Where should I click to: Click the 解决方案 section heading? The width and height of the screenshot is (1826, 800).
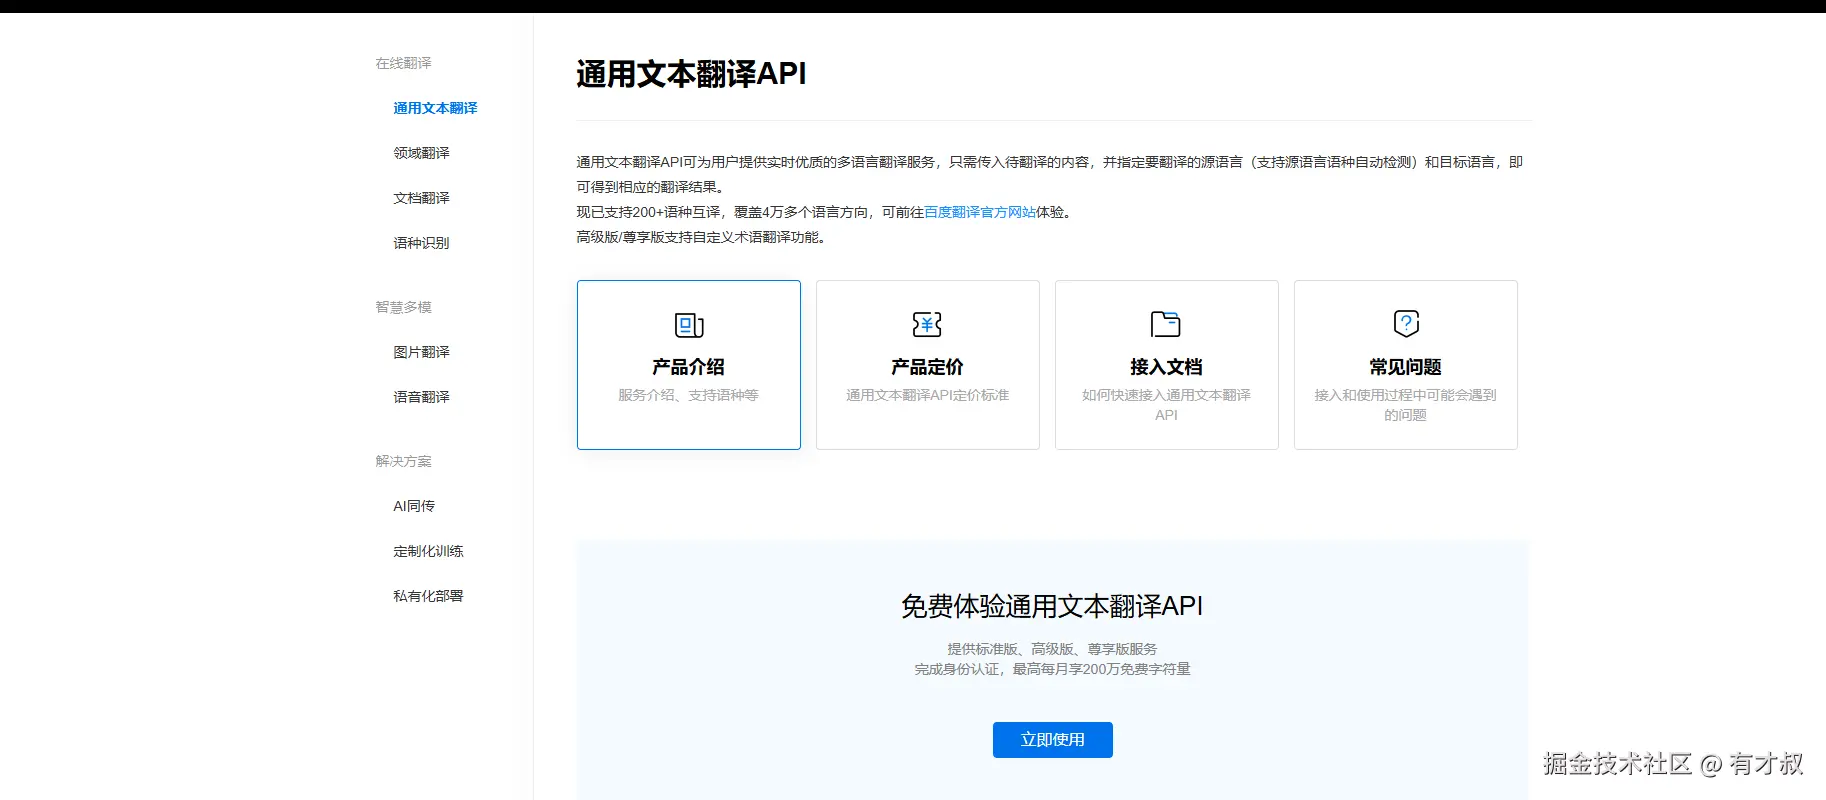pyautogui.click(x=403, y=461)
